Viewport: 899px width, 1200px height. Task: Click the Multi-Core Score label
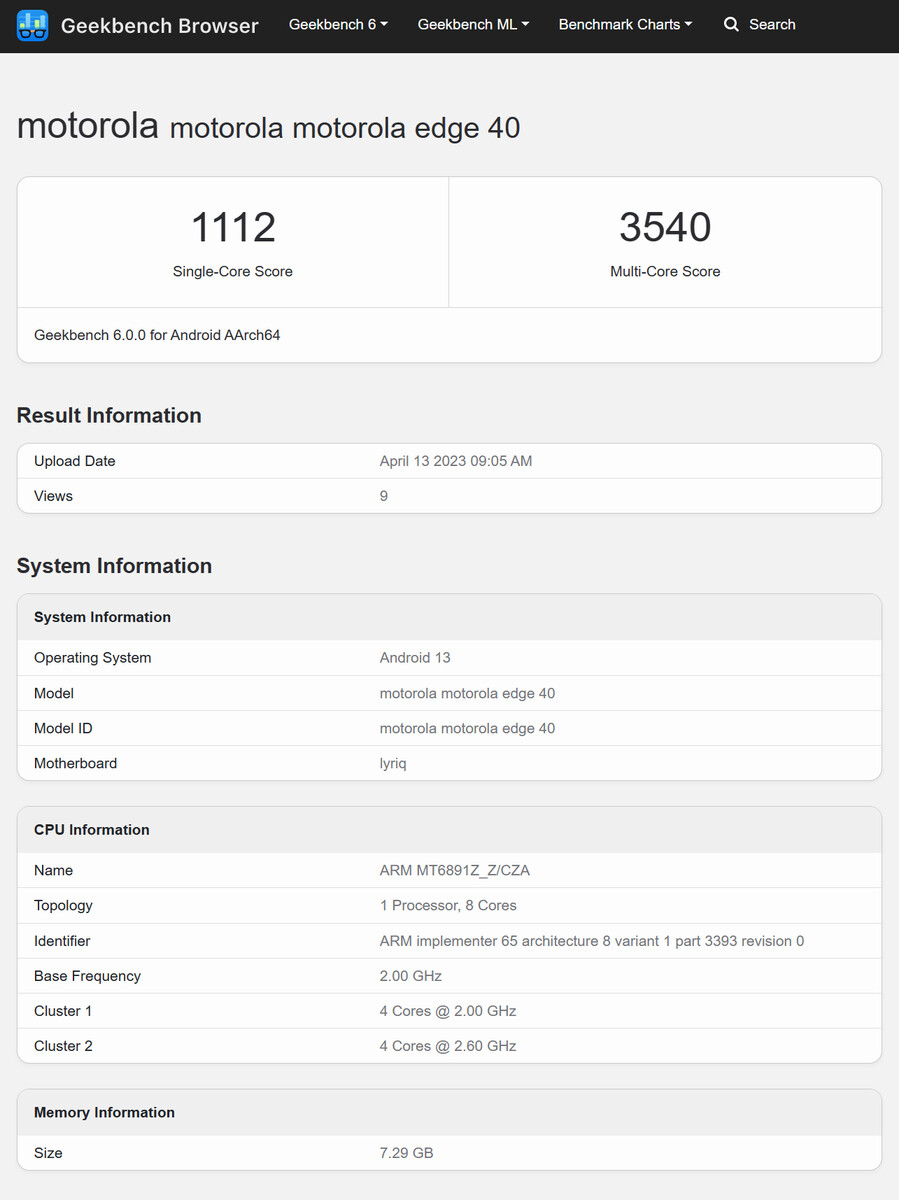click(x=665, y=272)
